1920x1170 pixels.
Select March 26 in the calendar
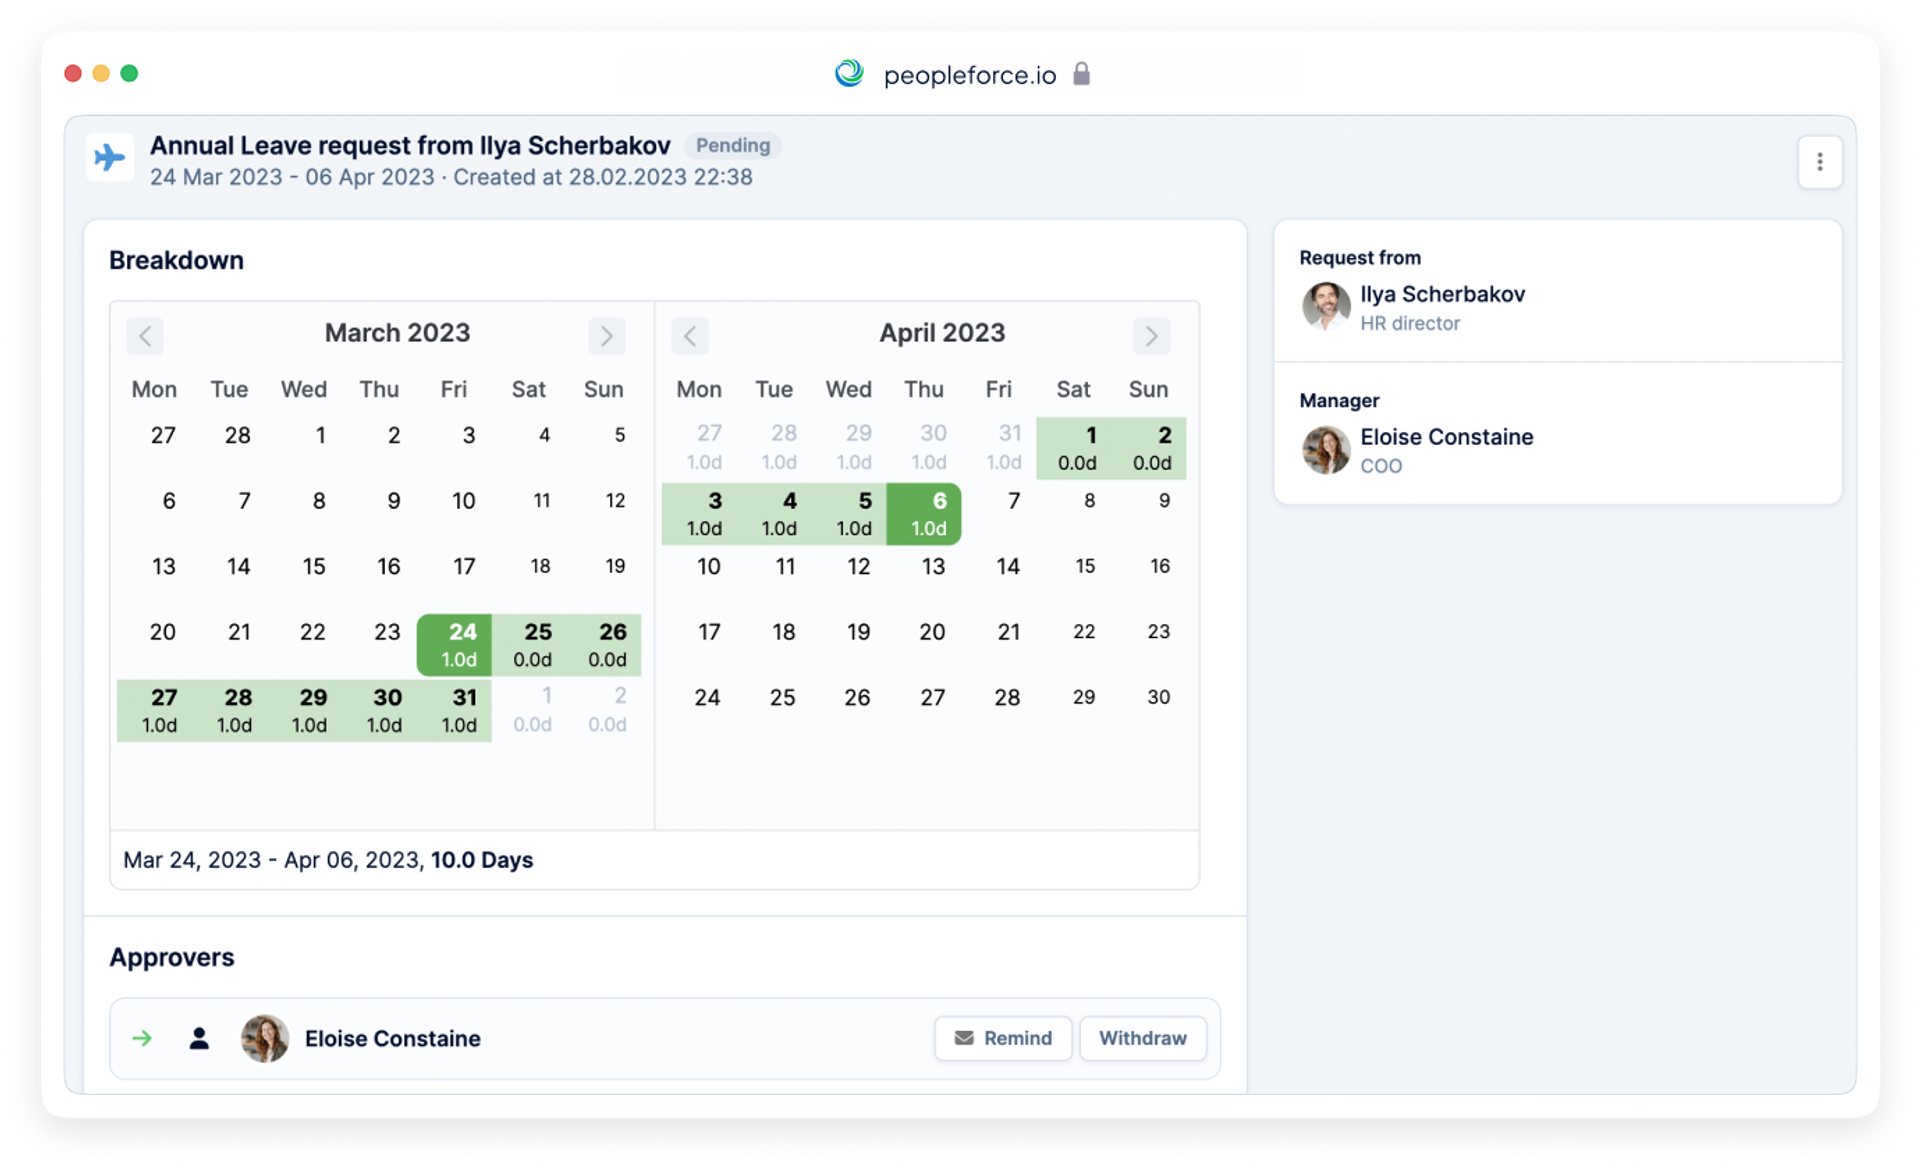(x=604, y=645)
